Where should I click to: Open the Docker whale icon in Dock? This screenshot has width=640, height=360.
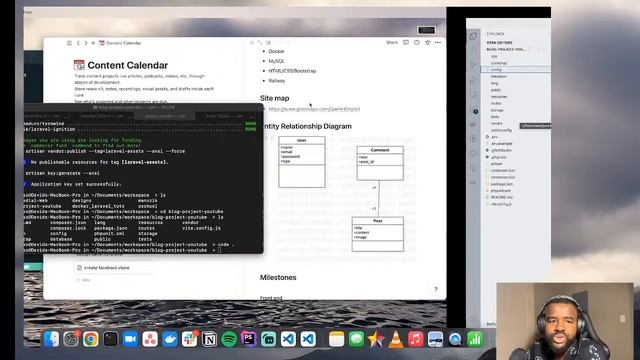pos(170,339)
